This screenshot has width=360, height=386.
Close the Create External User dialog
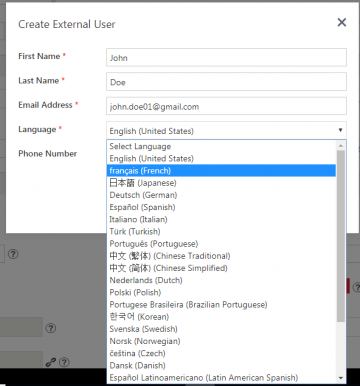(x=342, y=23)
